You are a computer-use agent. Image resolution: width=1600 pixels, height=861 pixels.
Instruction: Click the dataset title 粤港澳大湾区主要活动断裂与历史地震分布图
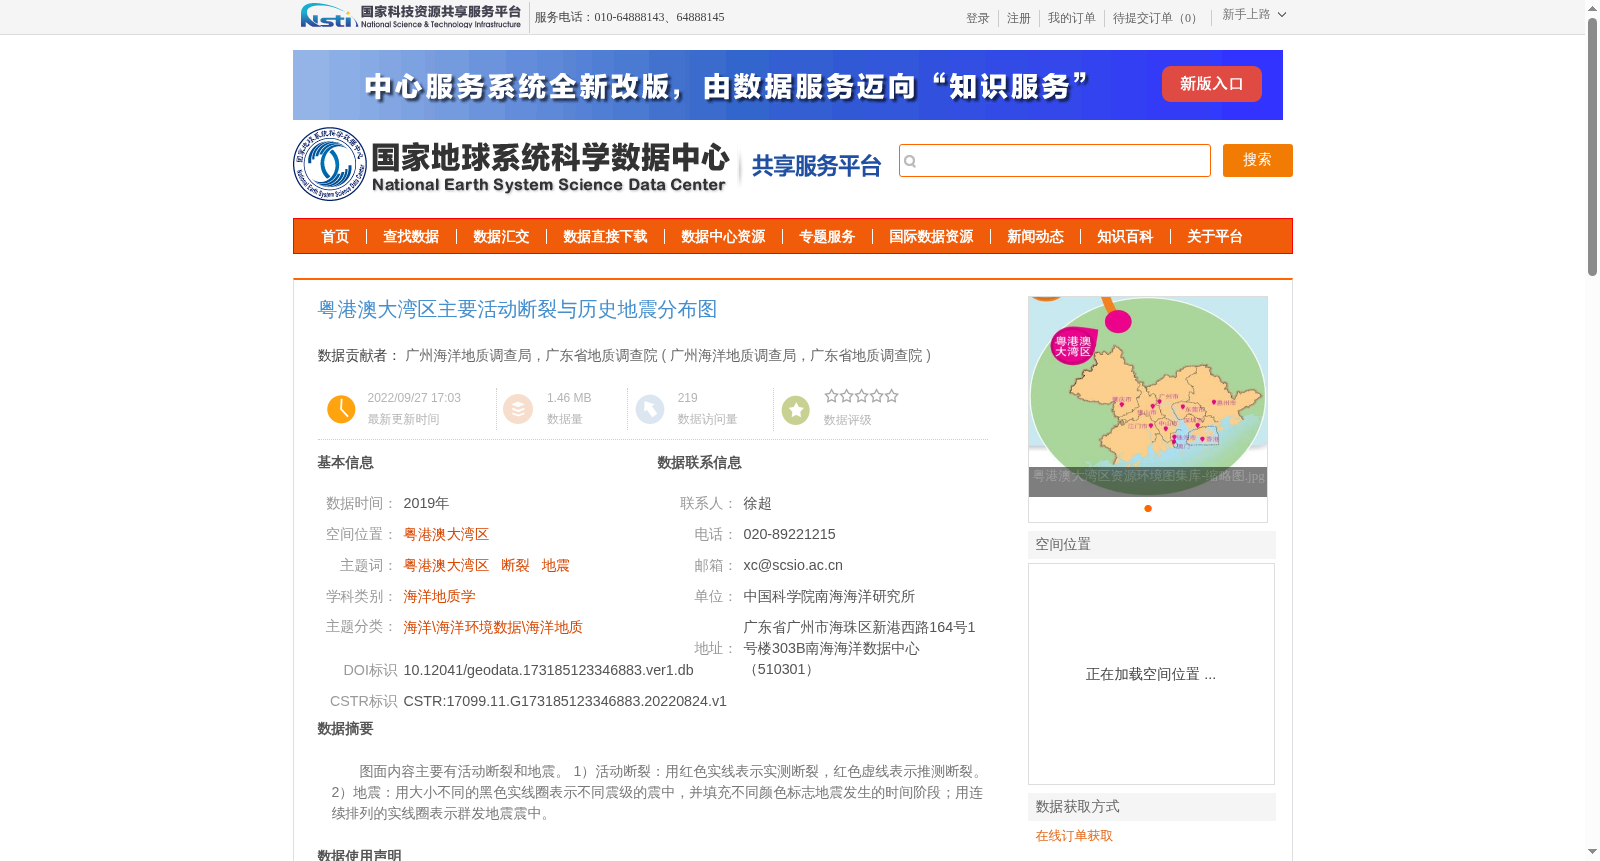(x=517, y=310)
